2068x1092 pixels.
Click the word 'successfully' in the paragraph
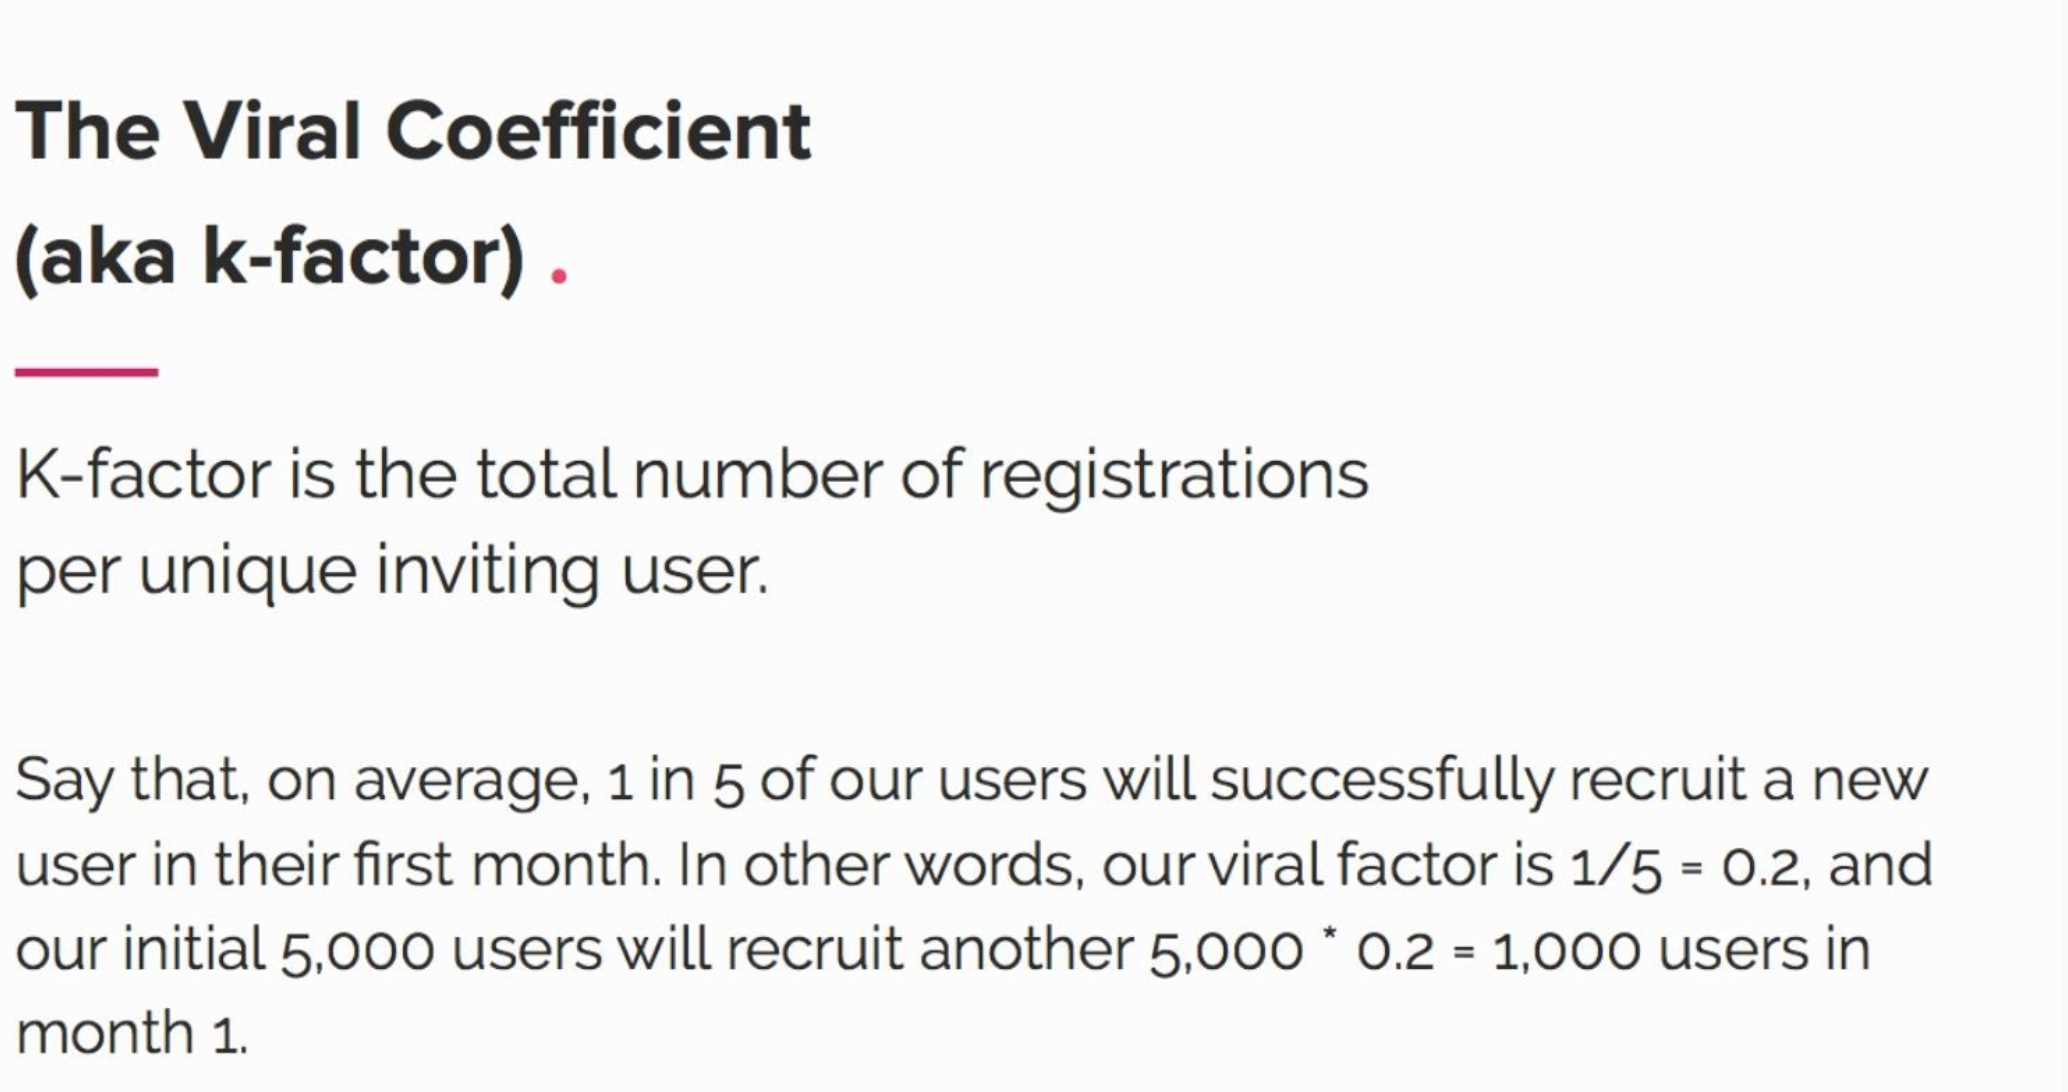coord(1381,780)
